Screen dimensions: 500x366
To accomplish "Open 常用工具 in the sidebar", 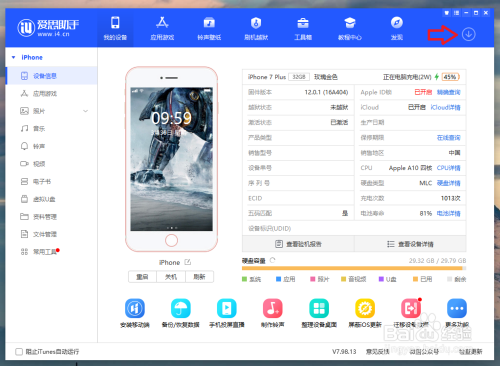I will click(52, 252).
